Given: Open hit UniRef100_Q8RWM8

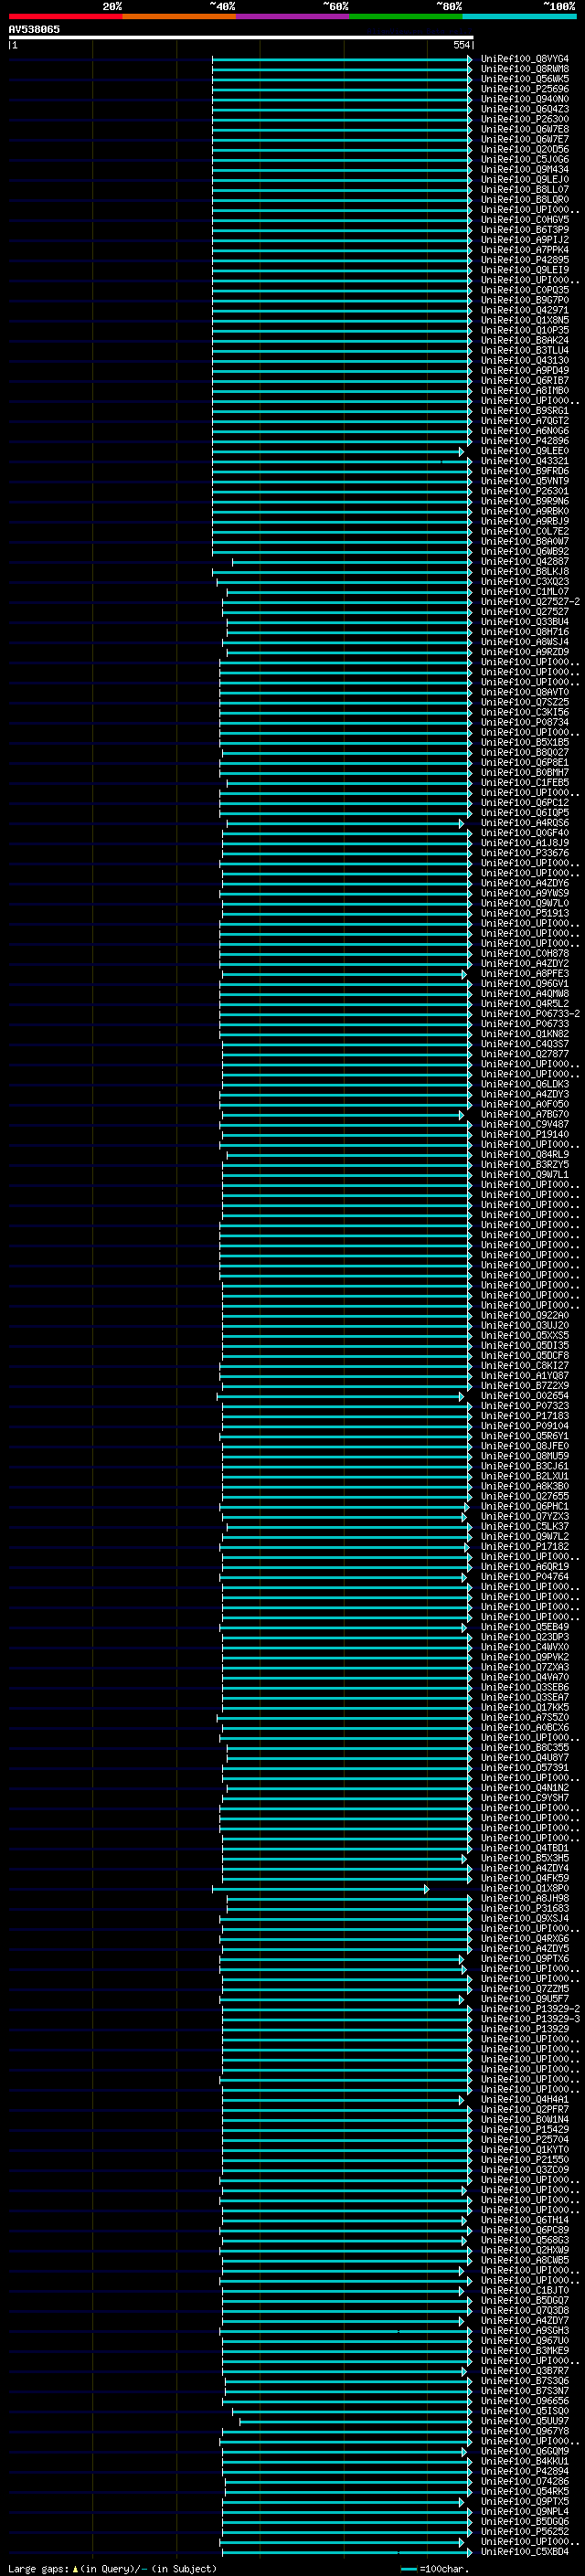Looking at the screenshot, I should point(525,69).
